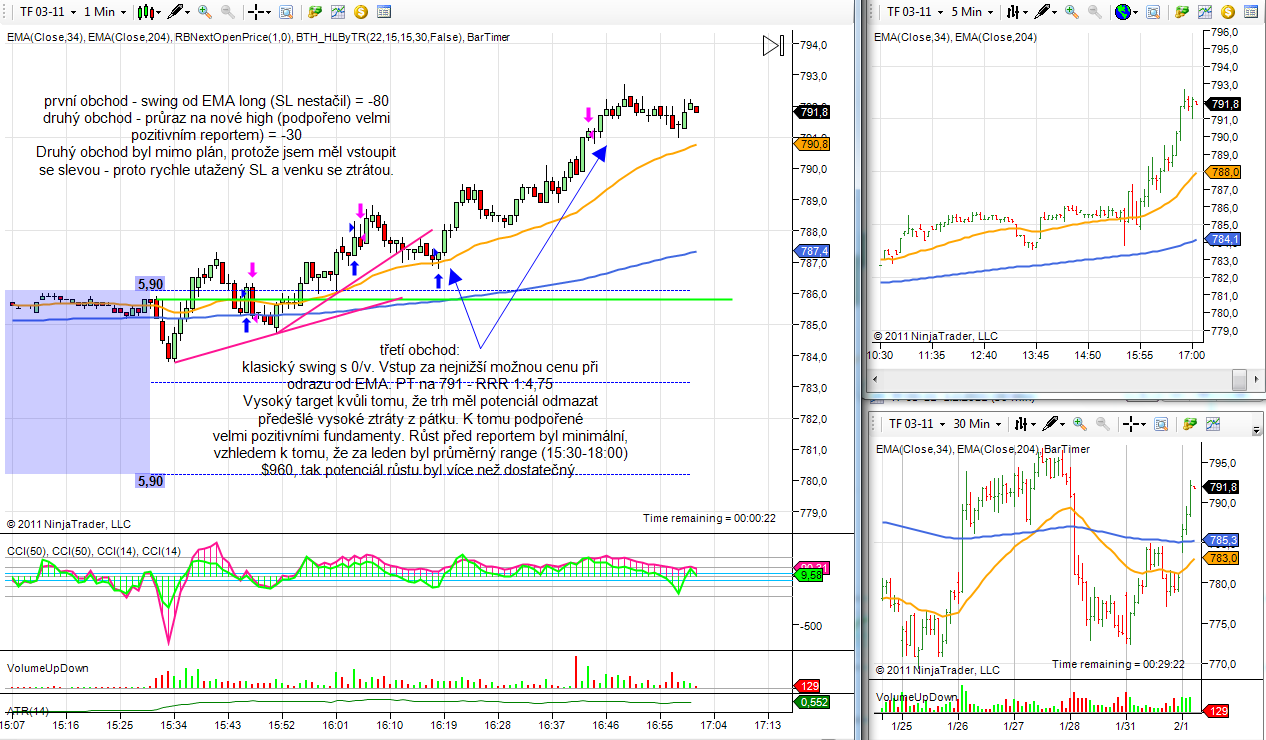Screen dimensions: 1266x740
Task: Open indicators icon in 30 Min chart
Action: pos(1213,425)
